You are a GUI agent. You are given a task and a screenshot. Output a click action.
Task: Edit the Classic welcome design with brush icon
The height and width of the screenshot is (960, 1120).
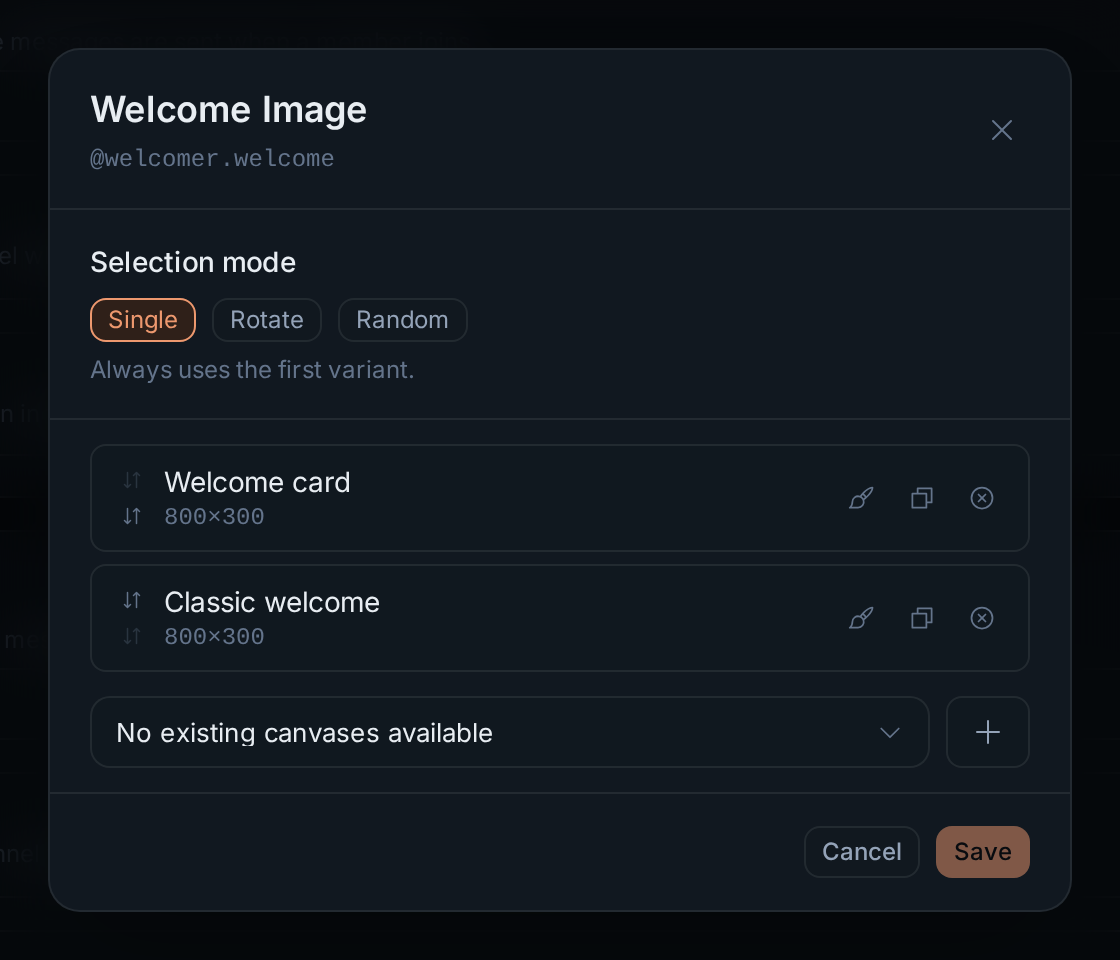861,618
